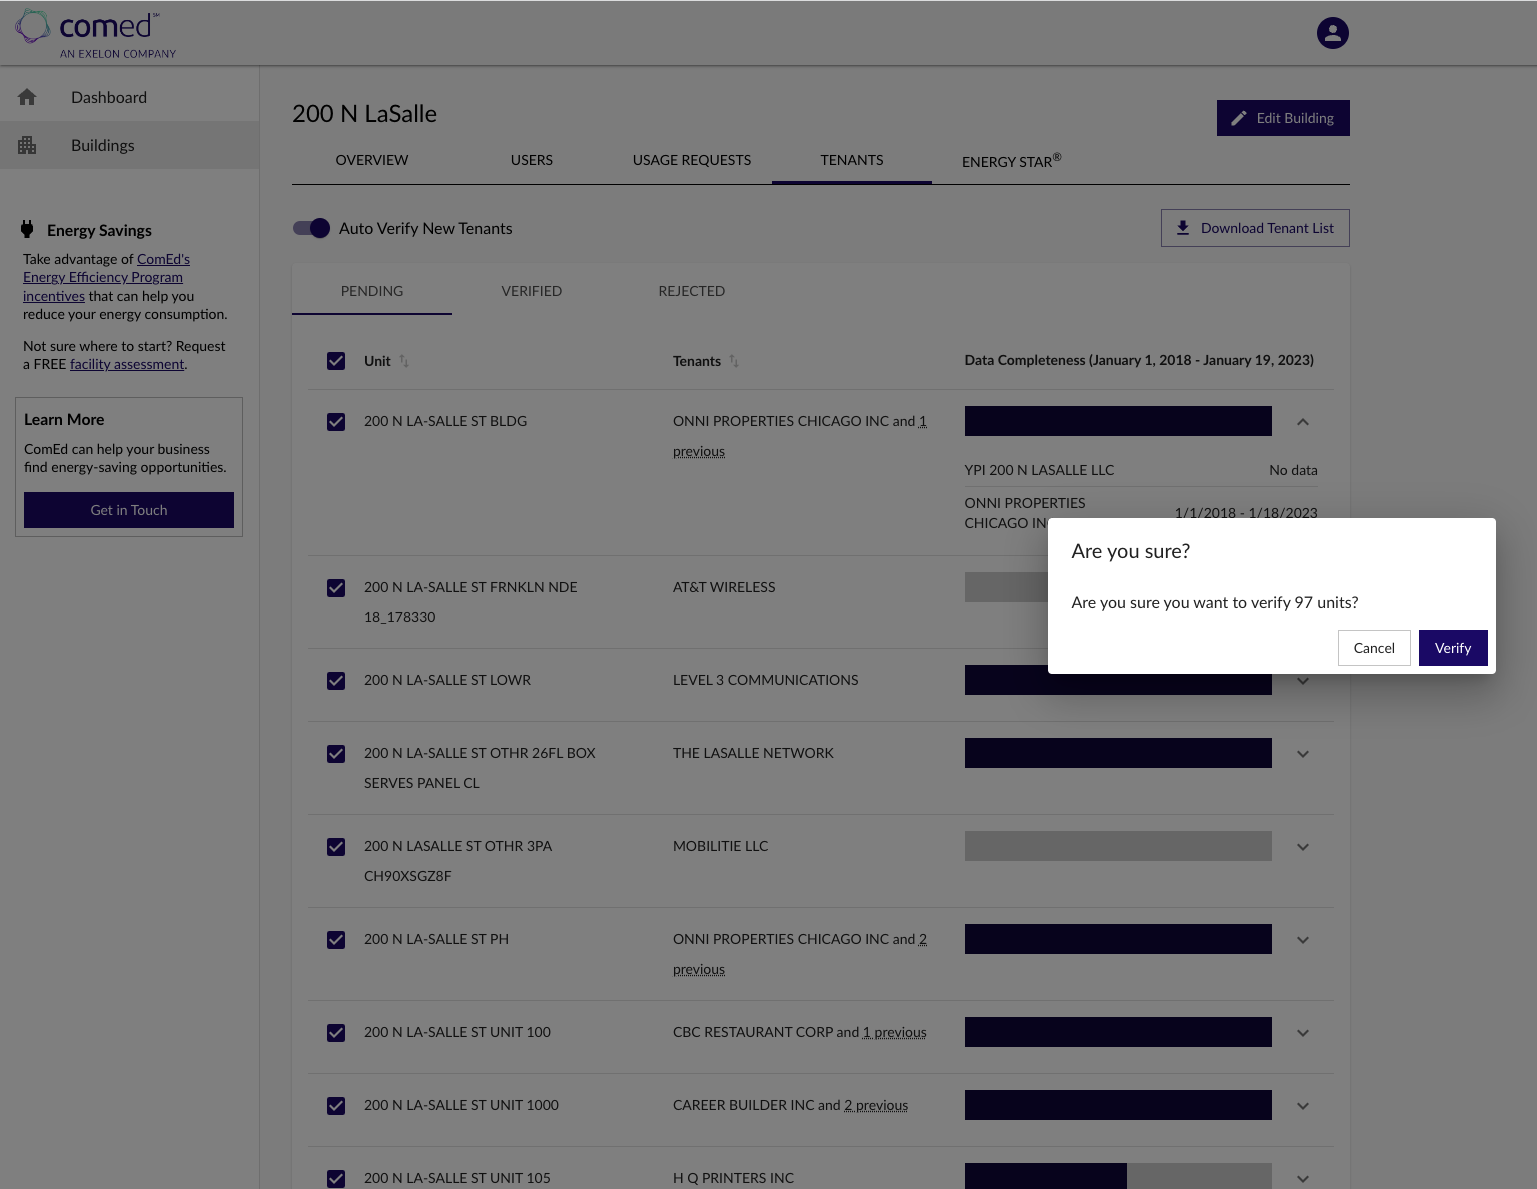This screenshot has width=1537, height=1189.
Task: Uncheck 200 N LA-SALLE ST PH checkbox
Action: pyautogui.click(x=336, y=940)
